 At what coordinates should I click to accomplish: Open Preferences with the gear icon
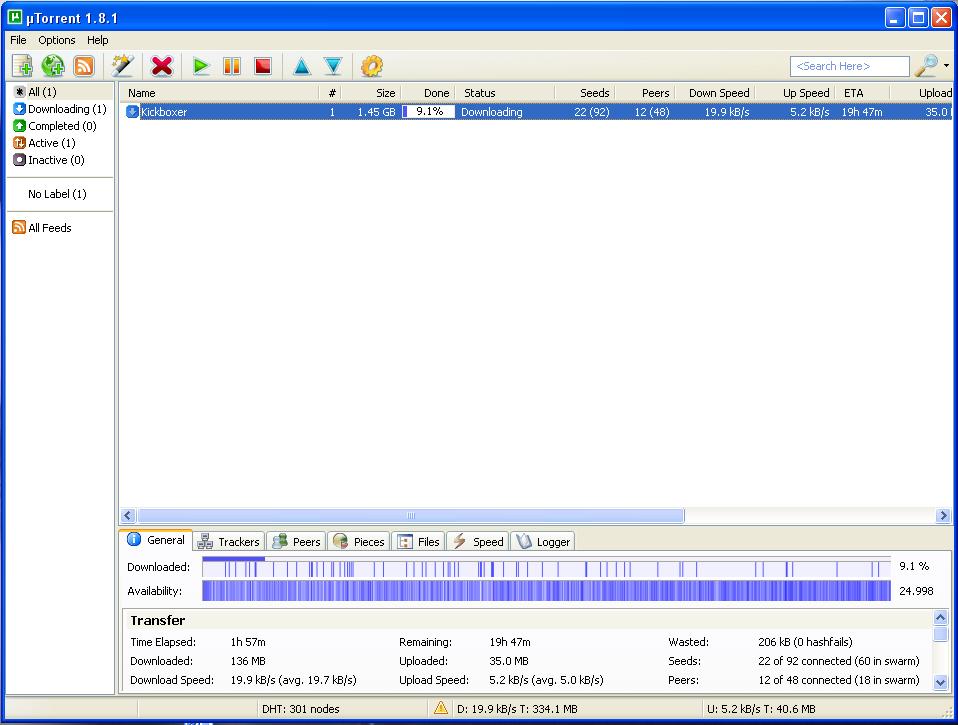tap(372, 66)
